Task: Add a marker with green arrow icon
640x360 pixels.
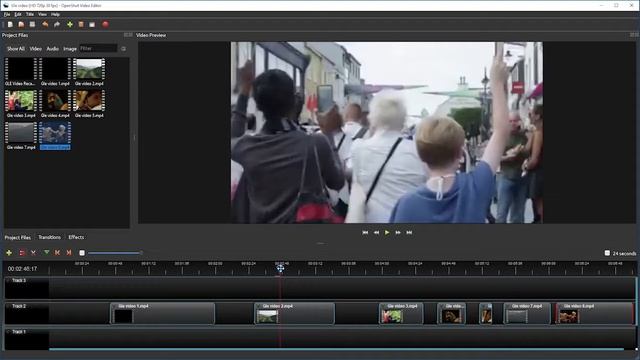Action: point(47,253)
